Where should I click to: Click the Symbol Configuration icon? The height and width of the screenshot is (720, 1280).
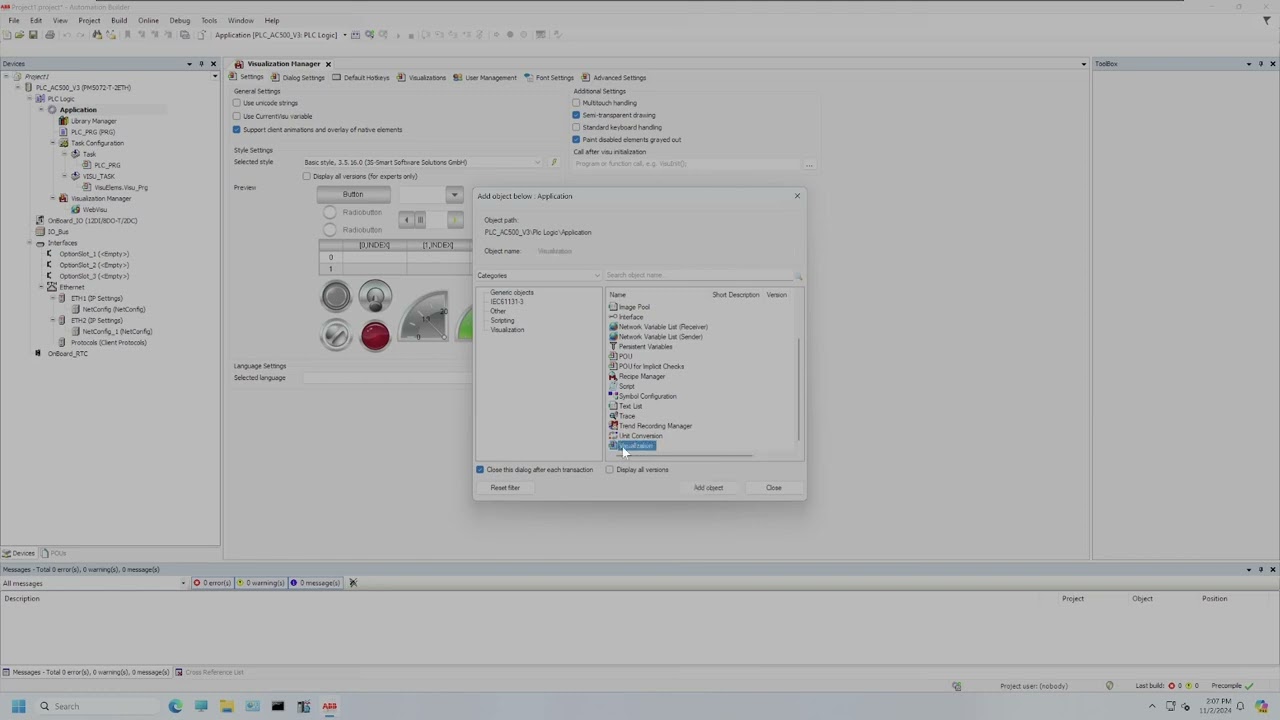(613, 396)
